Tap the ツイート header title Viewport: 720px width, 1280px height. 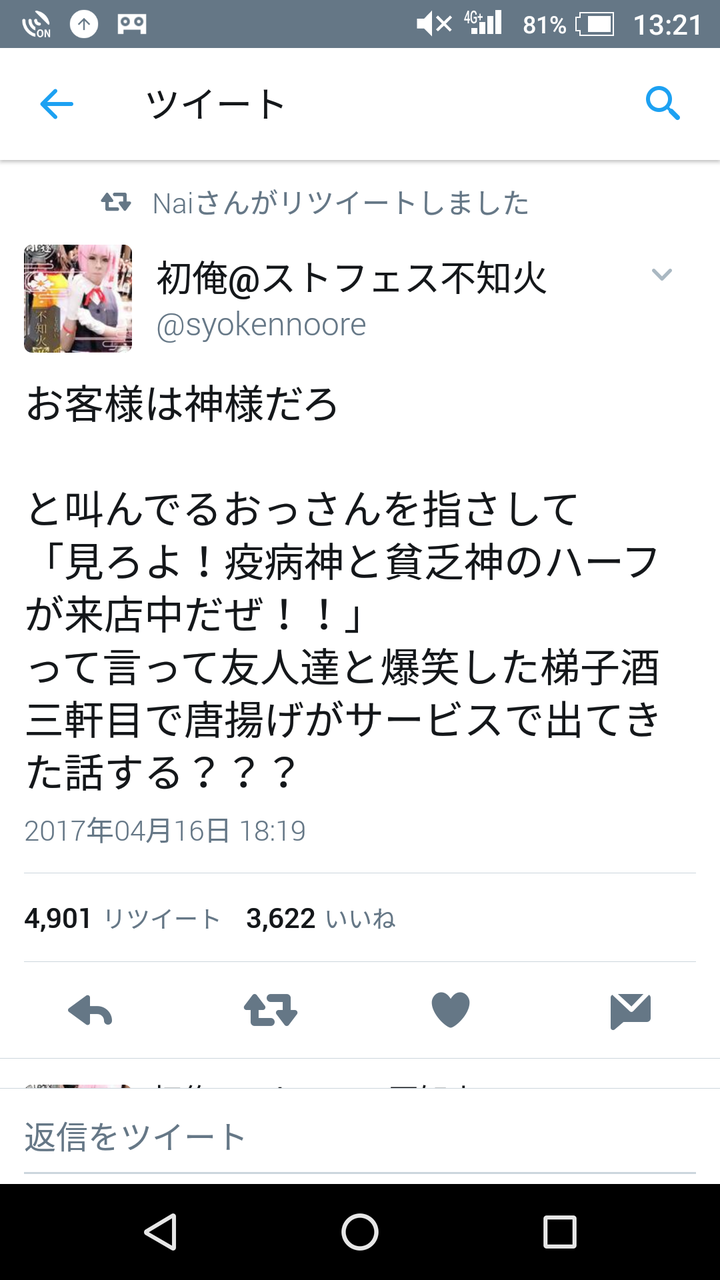click(216, 104)
